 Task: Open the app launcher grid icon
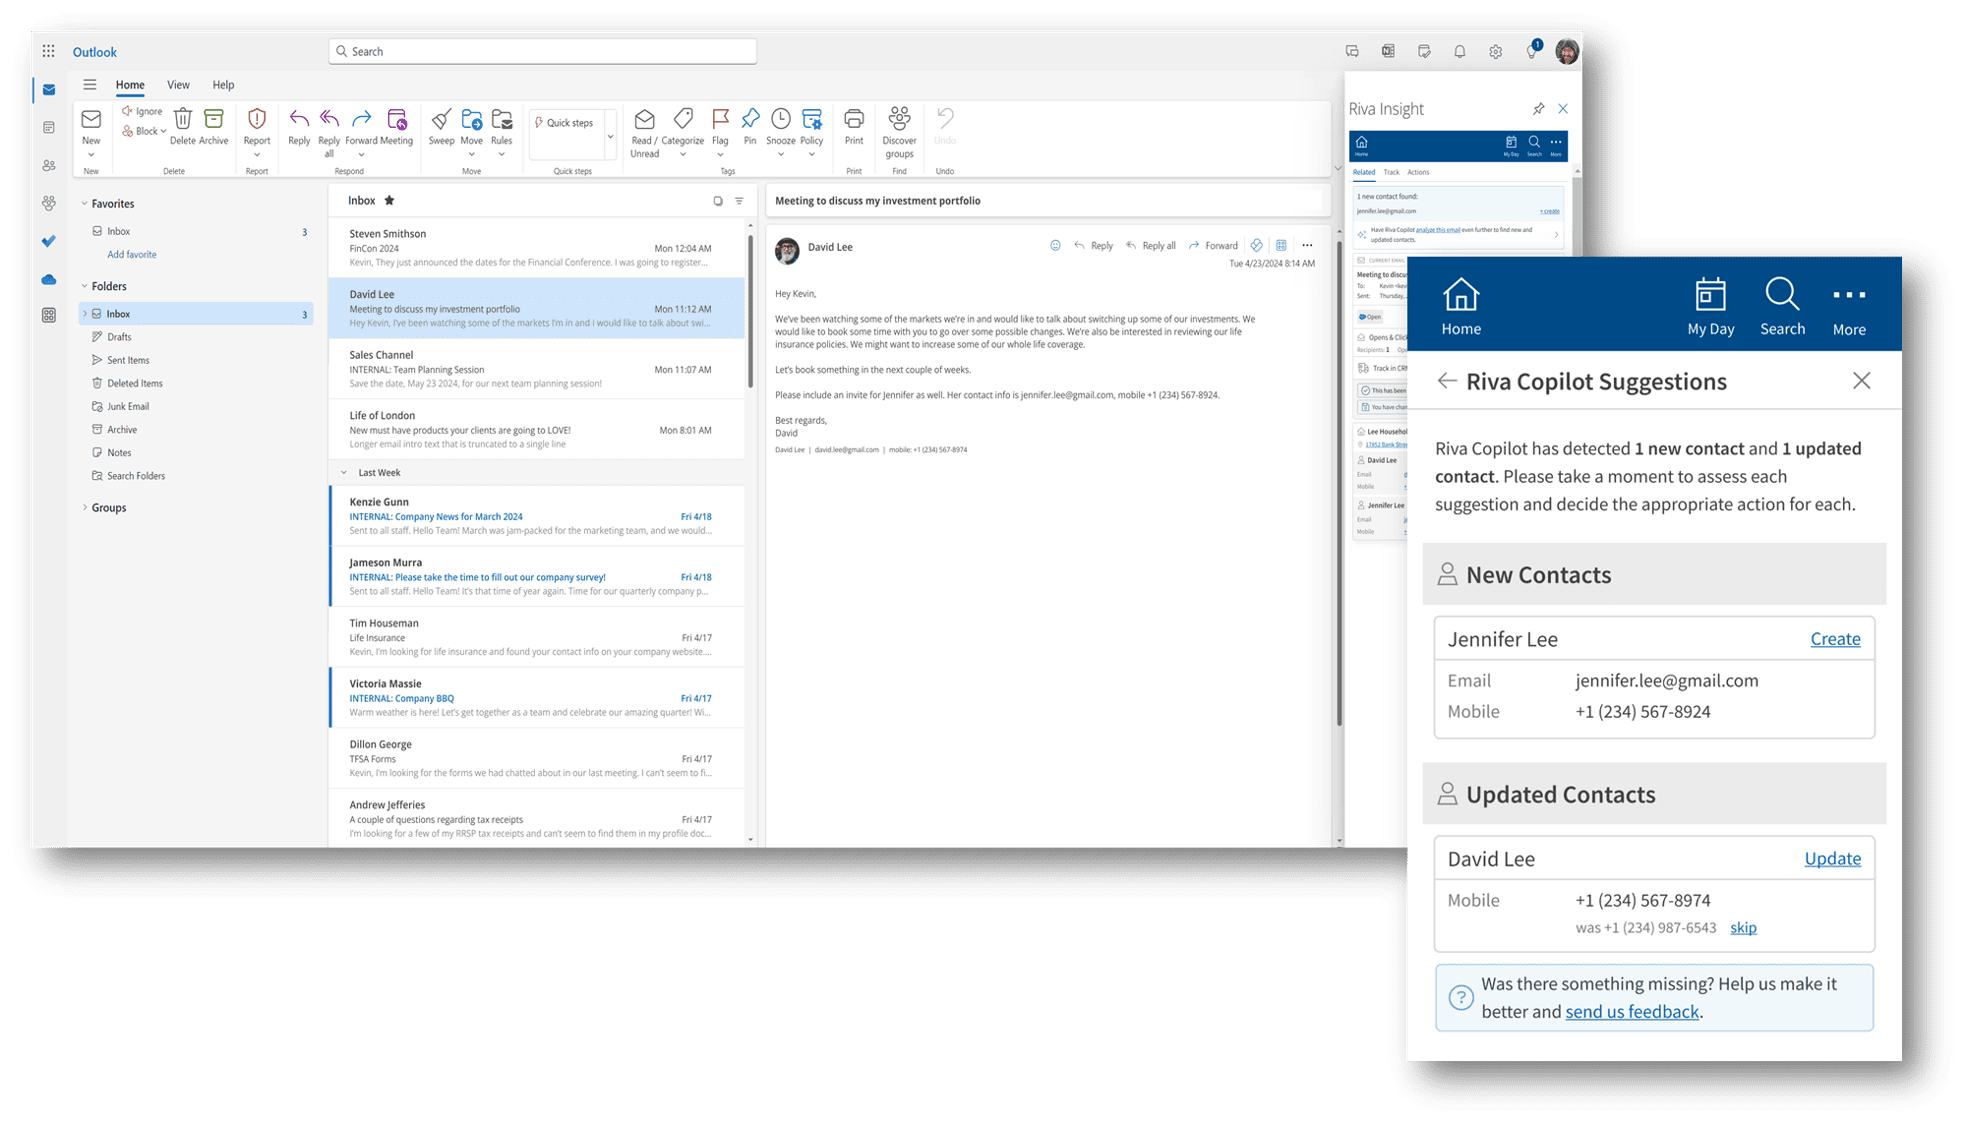point(49,51)
